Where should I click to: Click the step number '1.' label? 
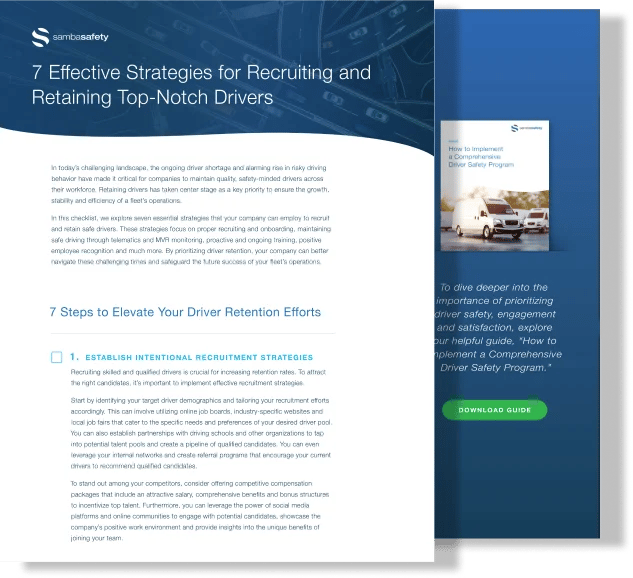coord(75,357)
